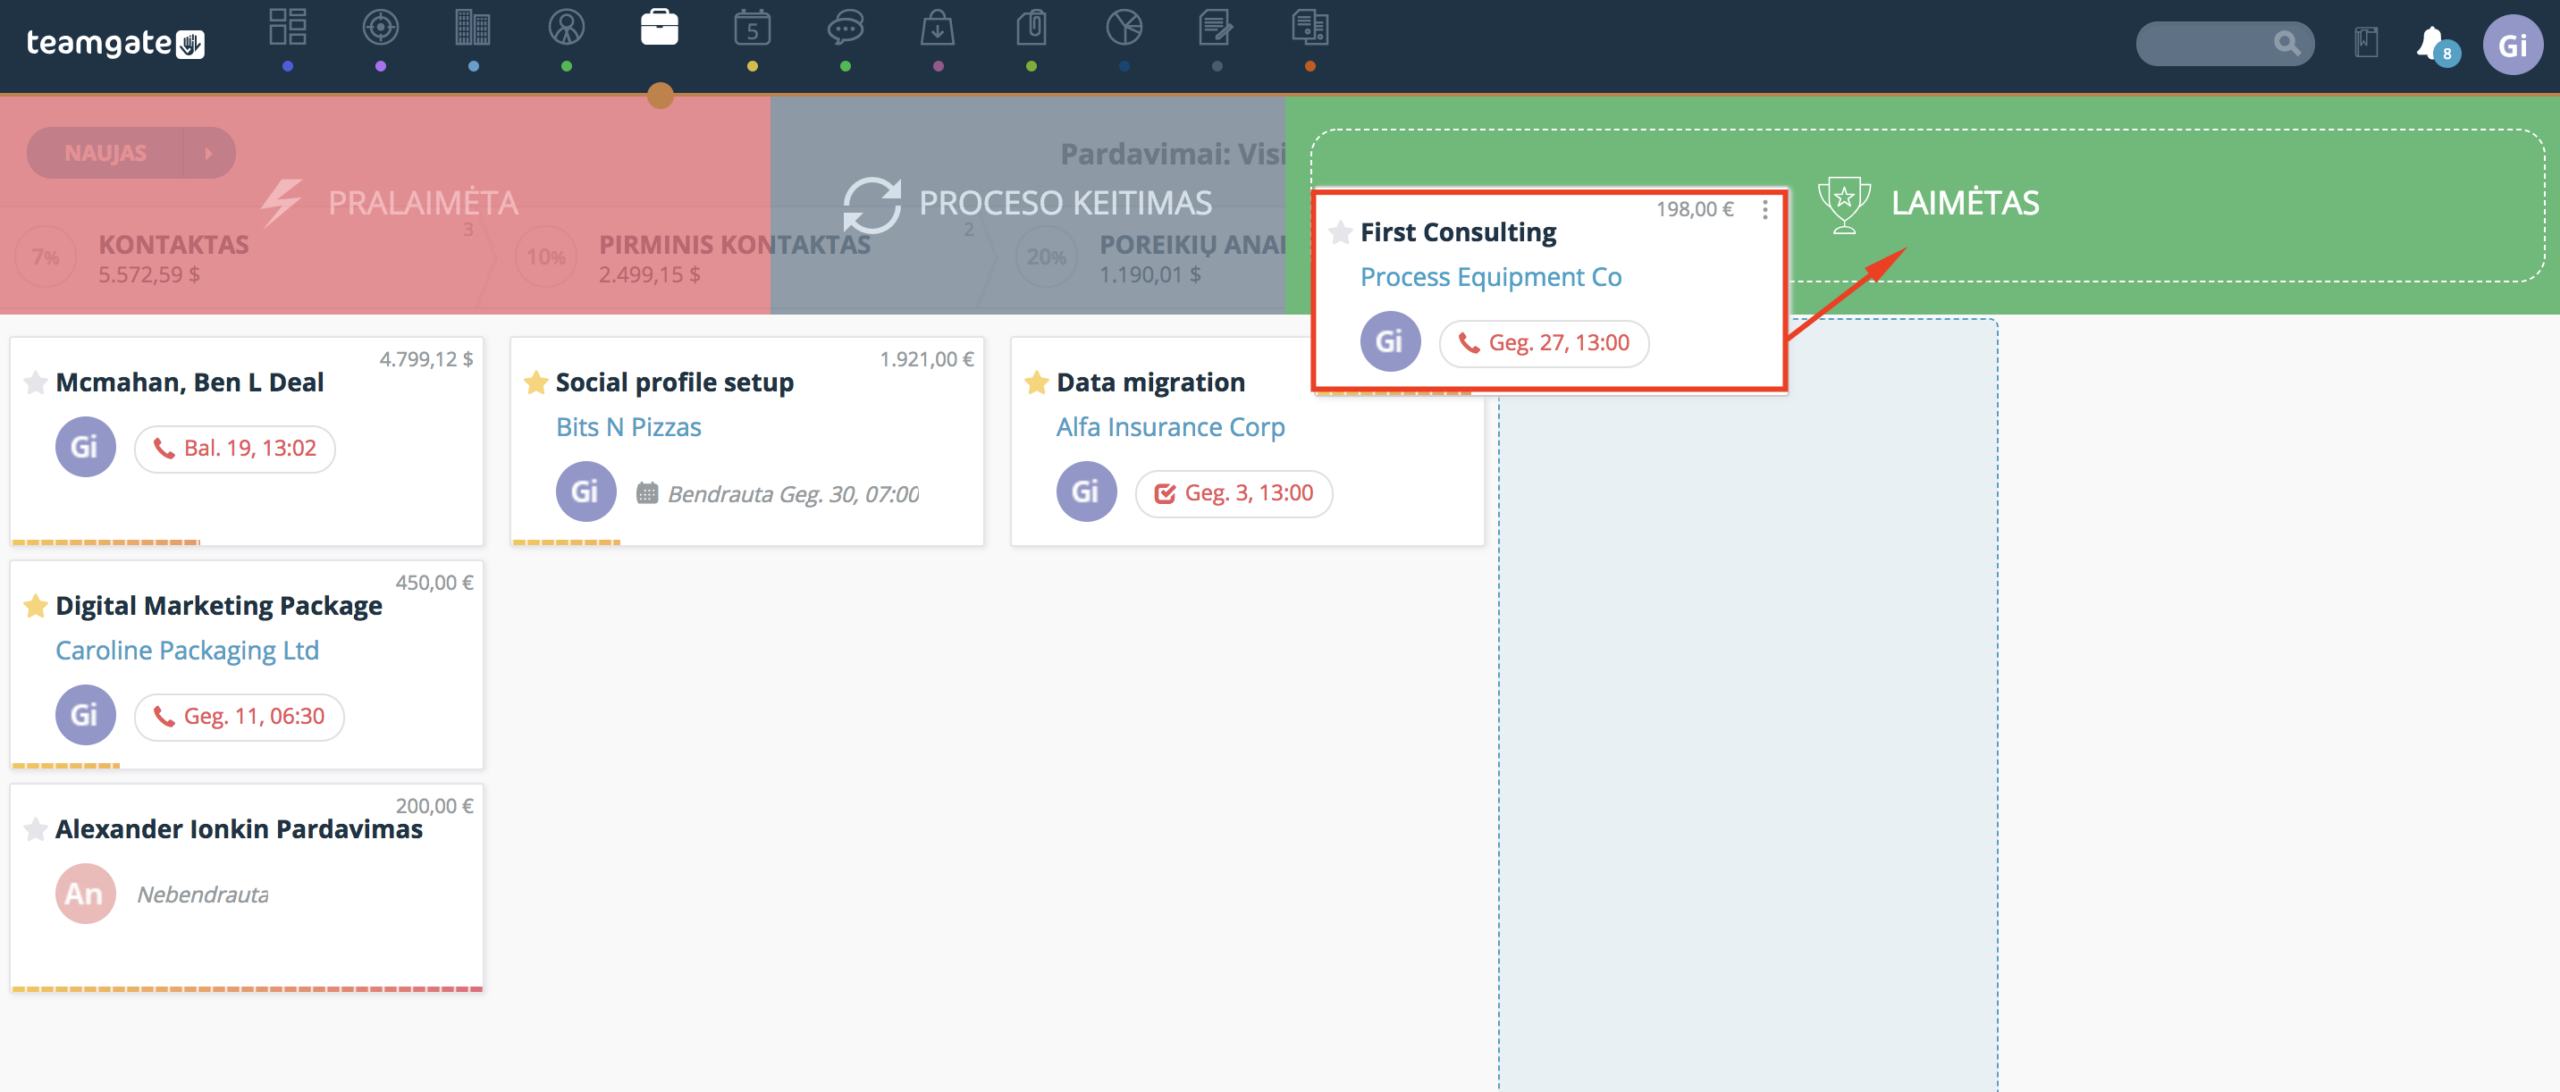Open the Alfa Insurance Corp company link
The height and width of the screenshot is (1092, 2560).
(1170, 427)
